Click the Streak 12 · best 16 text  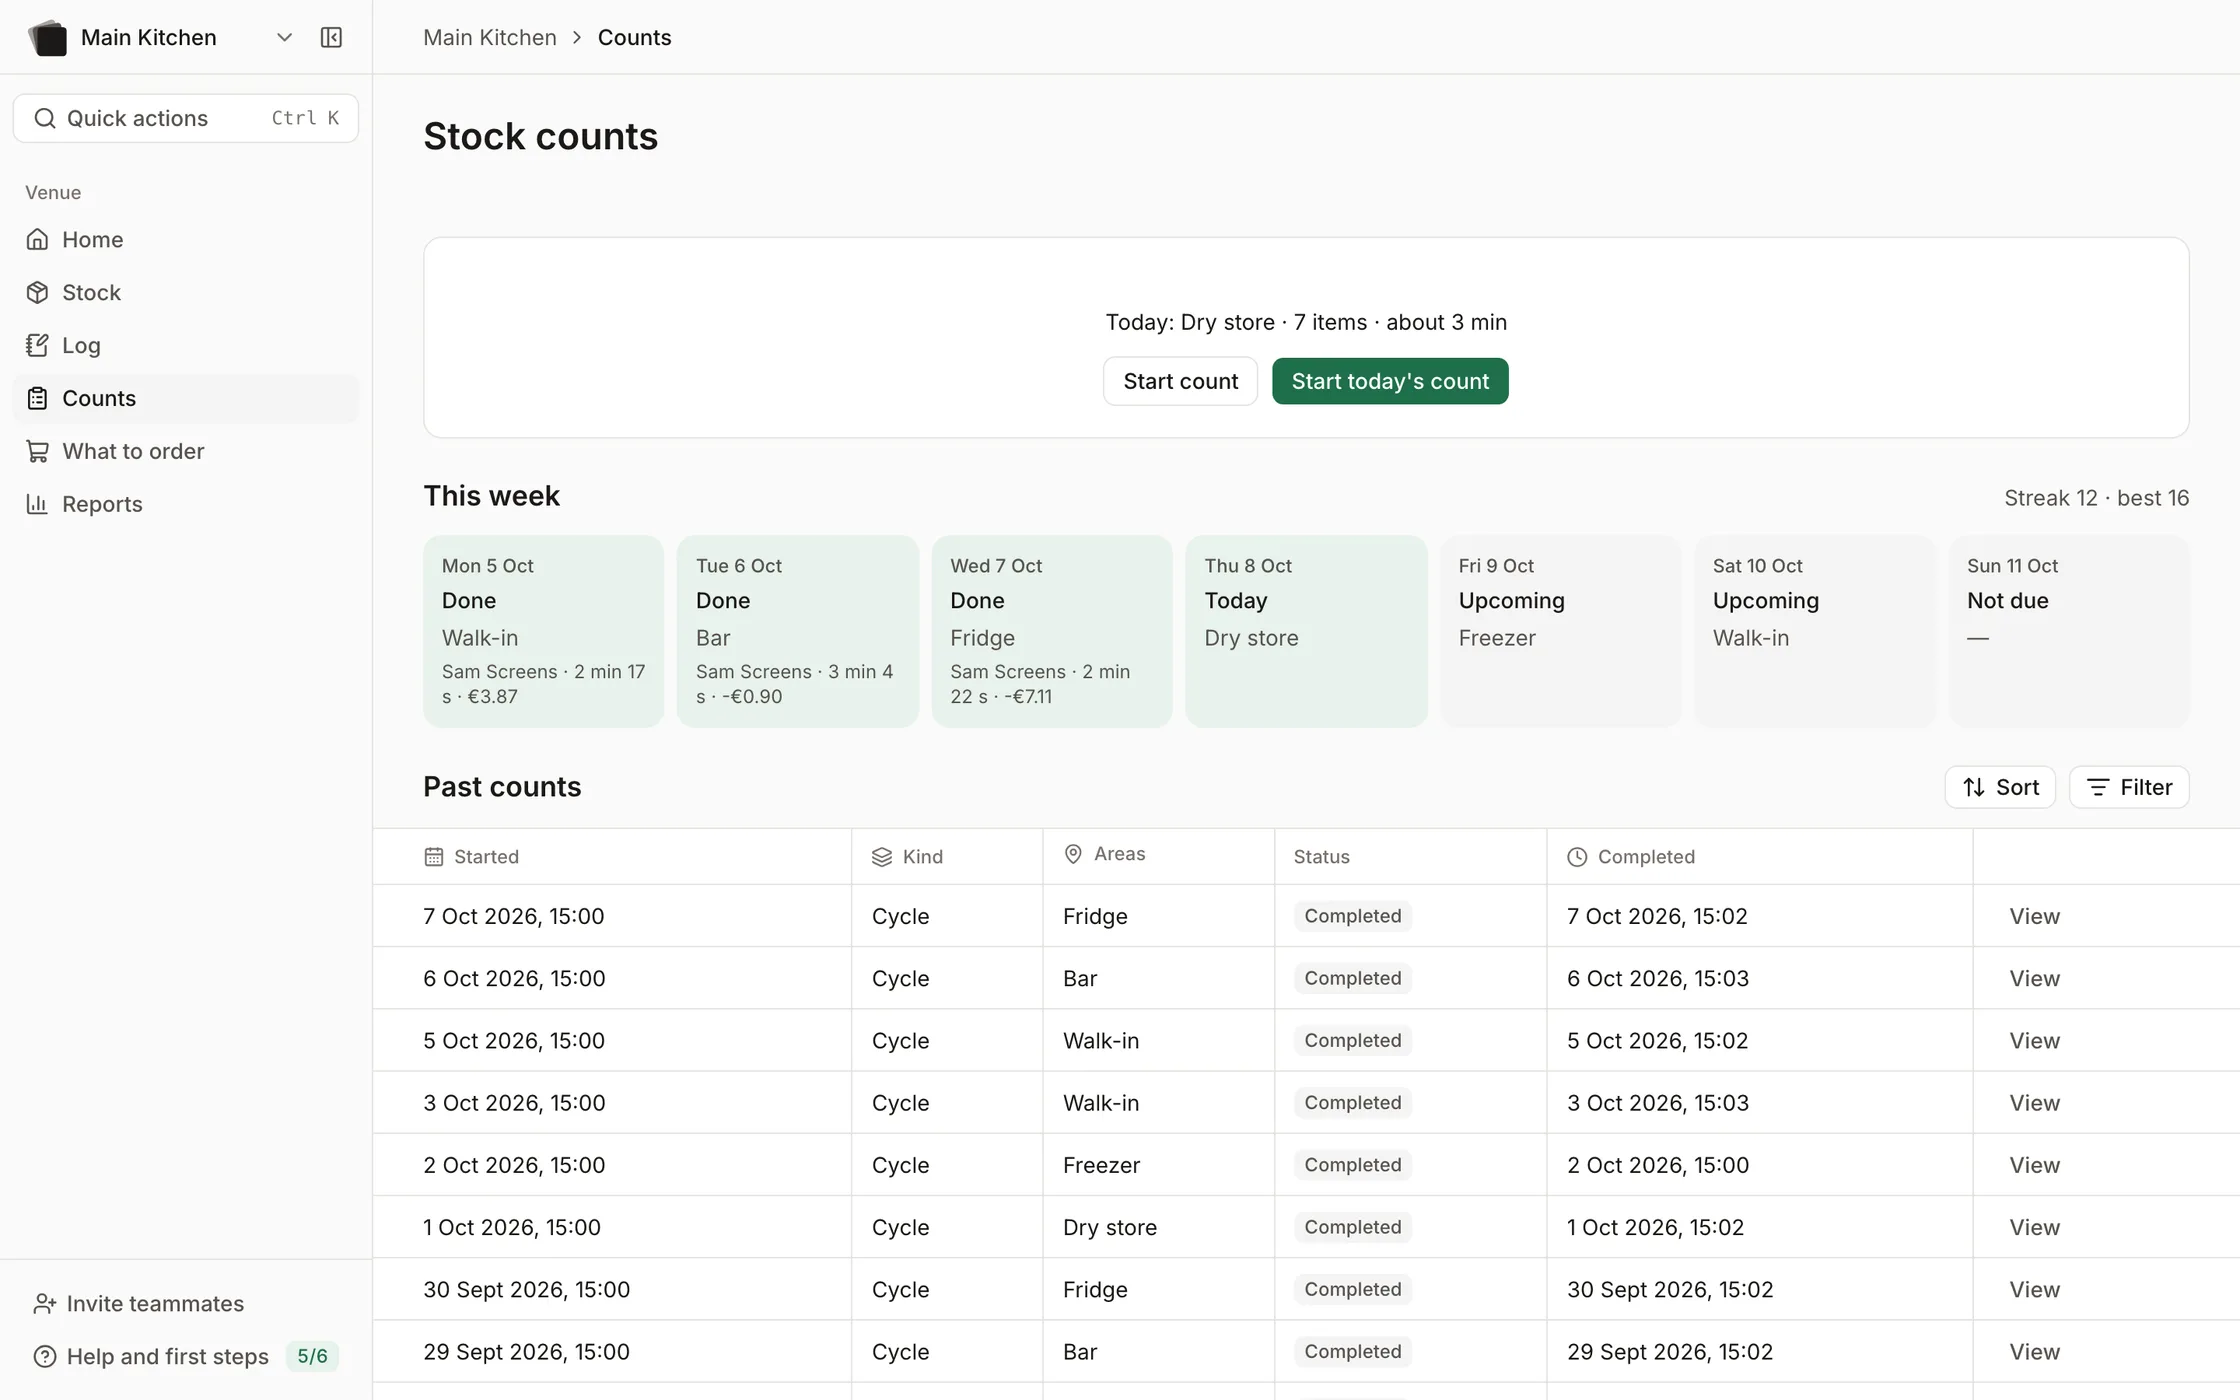[x=2096, y=498]
